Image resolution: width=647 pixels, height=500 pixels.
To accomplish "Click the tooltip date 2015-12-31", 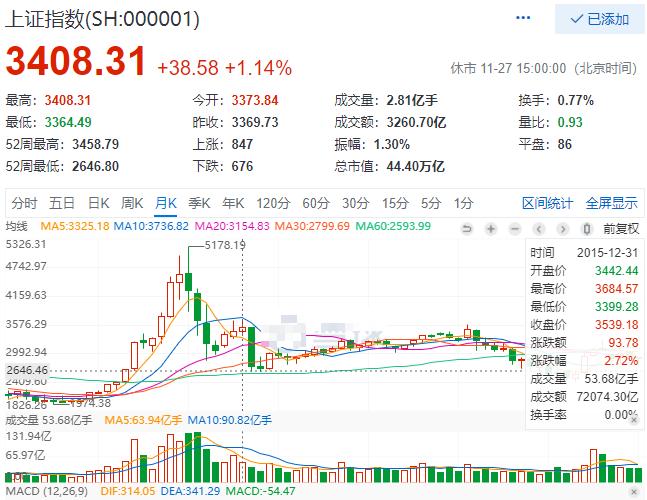I will pyautogui.click(x=607, y=252).
